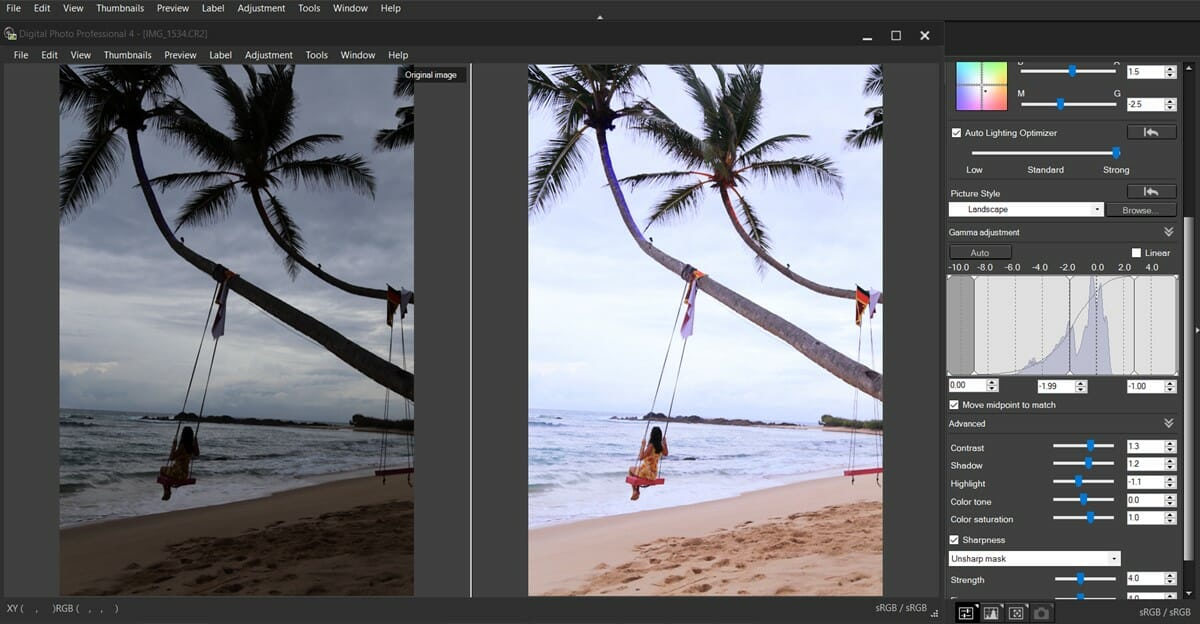
Task: Open the Unsharp mask dropdown
Action: 1035,559
